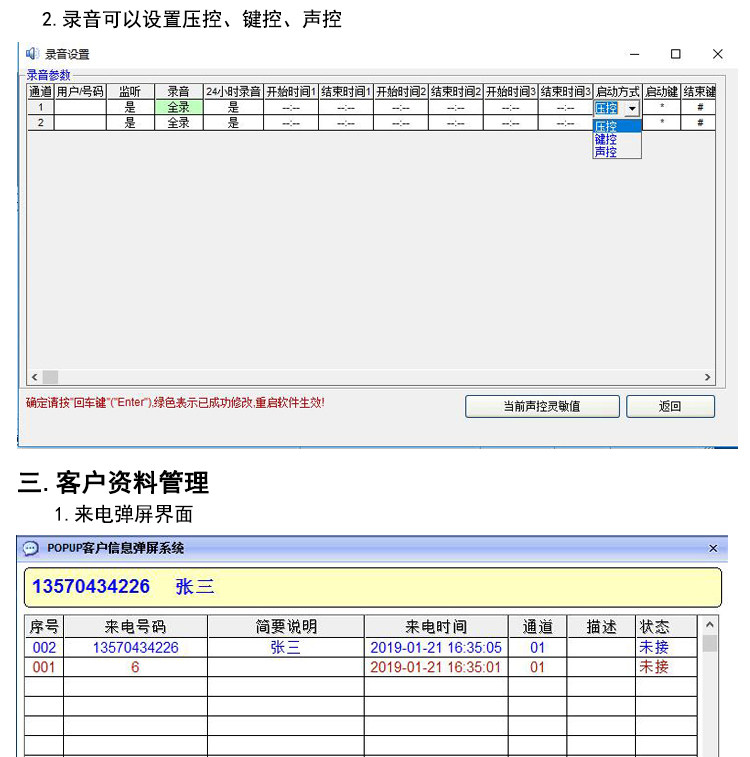750x757 pixels.
Task: Click the 启动键 * cell in channel 1
Action: tap(661, 107)
